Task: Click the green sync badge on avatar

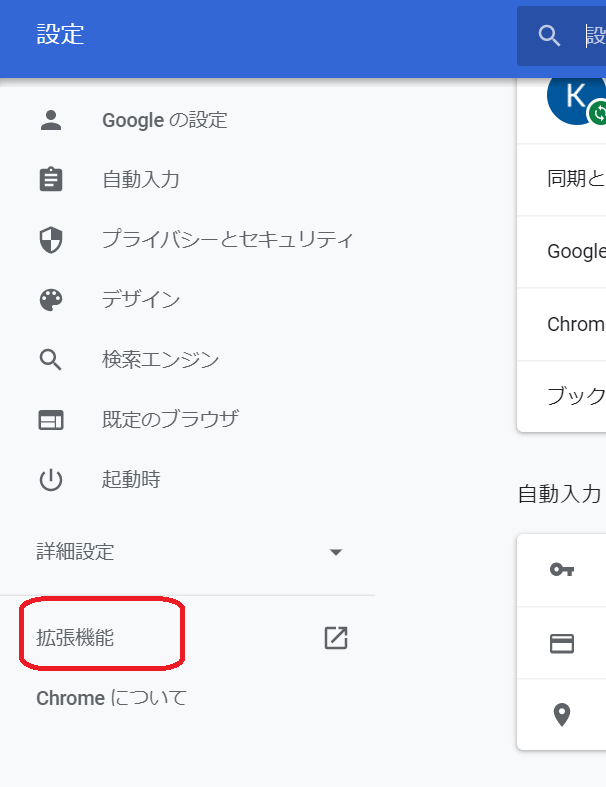Action: pyautogui.click(x=597, y=113)
